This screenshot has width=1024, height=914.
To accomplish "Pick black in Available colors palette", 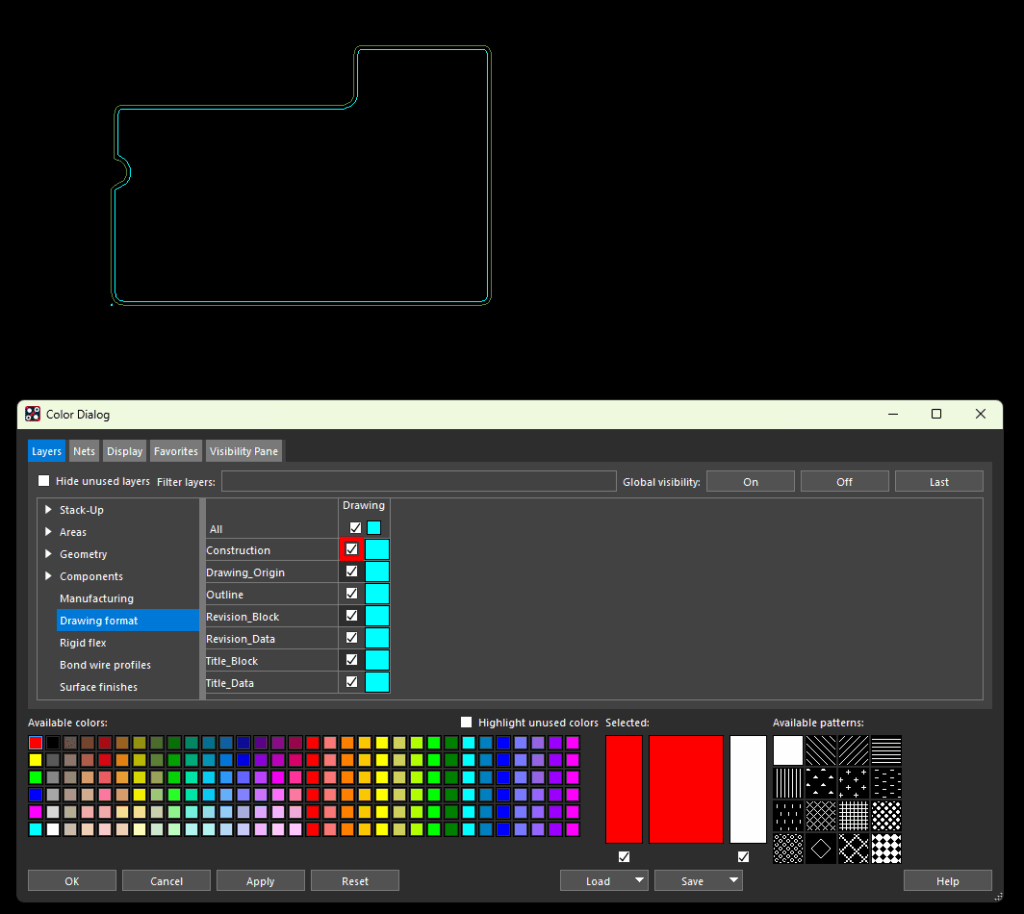I will coord(53,742).
